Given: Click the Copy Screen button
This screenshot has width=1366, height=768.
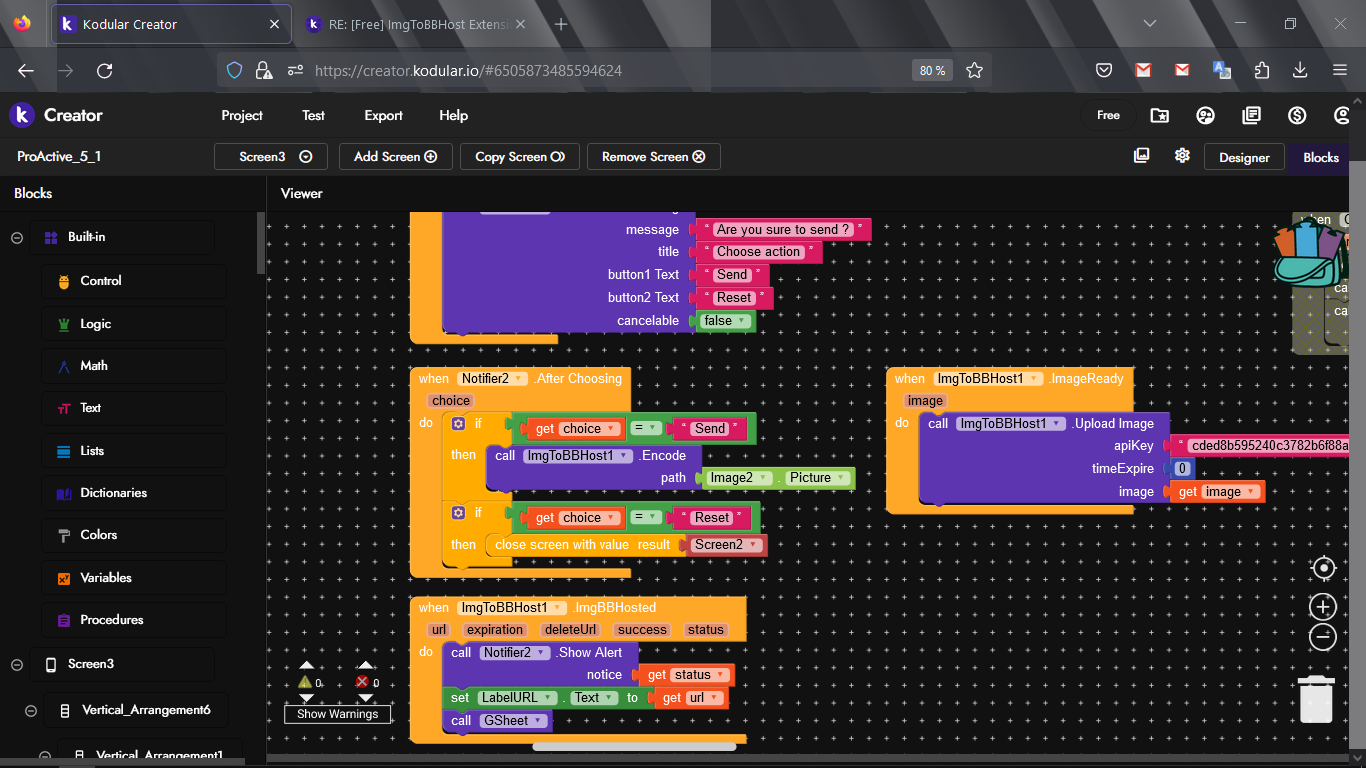Looking at the screenshot, I should pos(520,157).
